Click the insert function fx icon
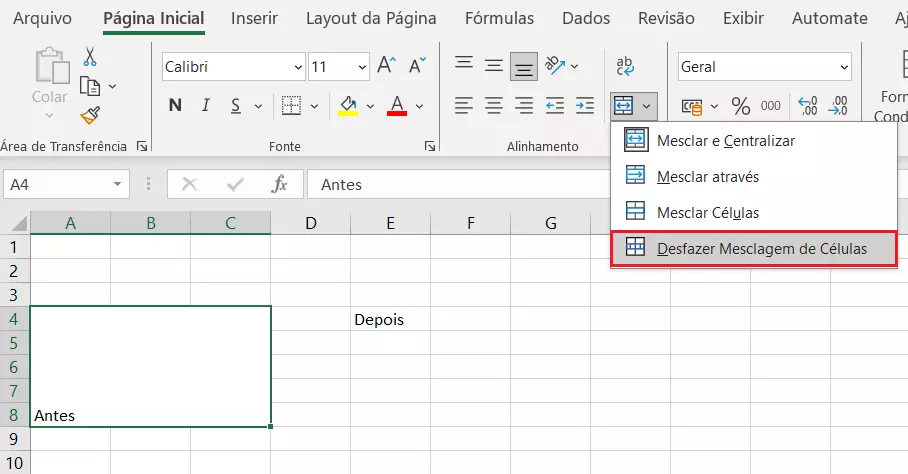 tap(279, 185)
